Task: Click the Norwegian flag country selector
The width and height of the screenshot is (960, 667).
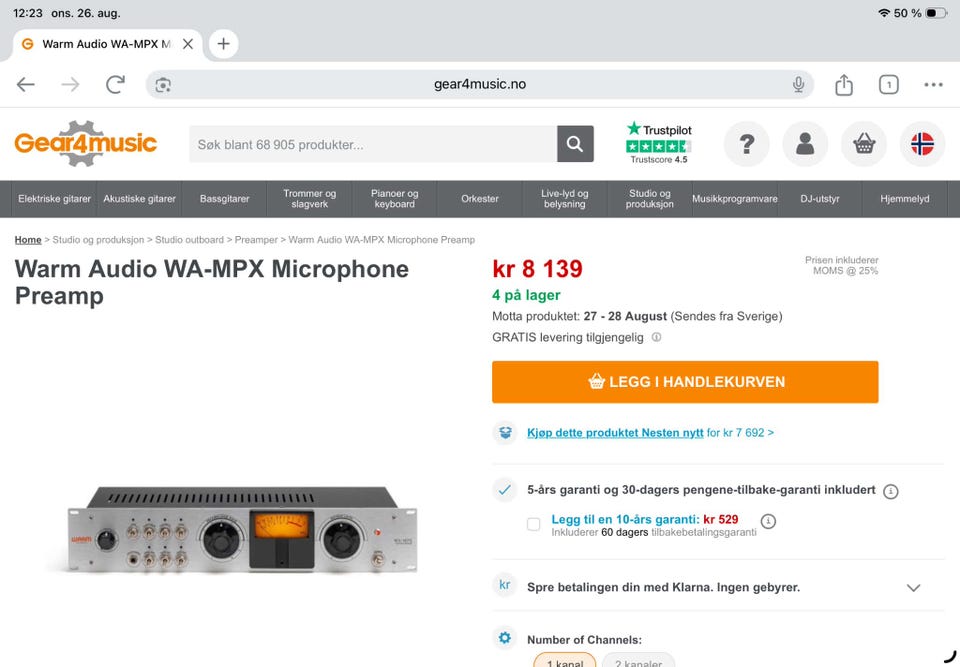Action: point(922,144)
